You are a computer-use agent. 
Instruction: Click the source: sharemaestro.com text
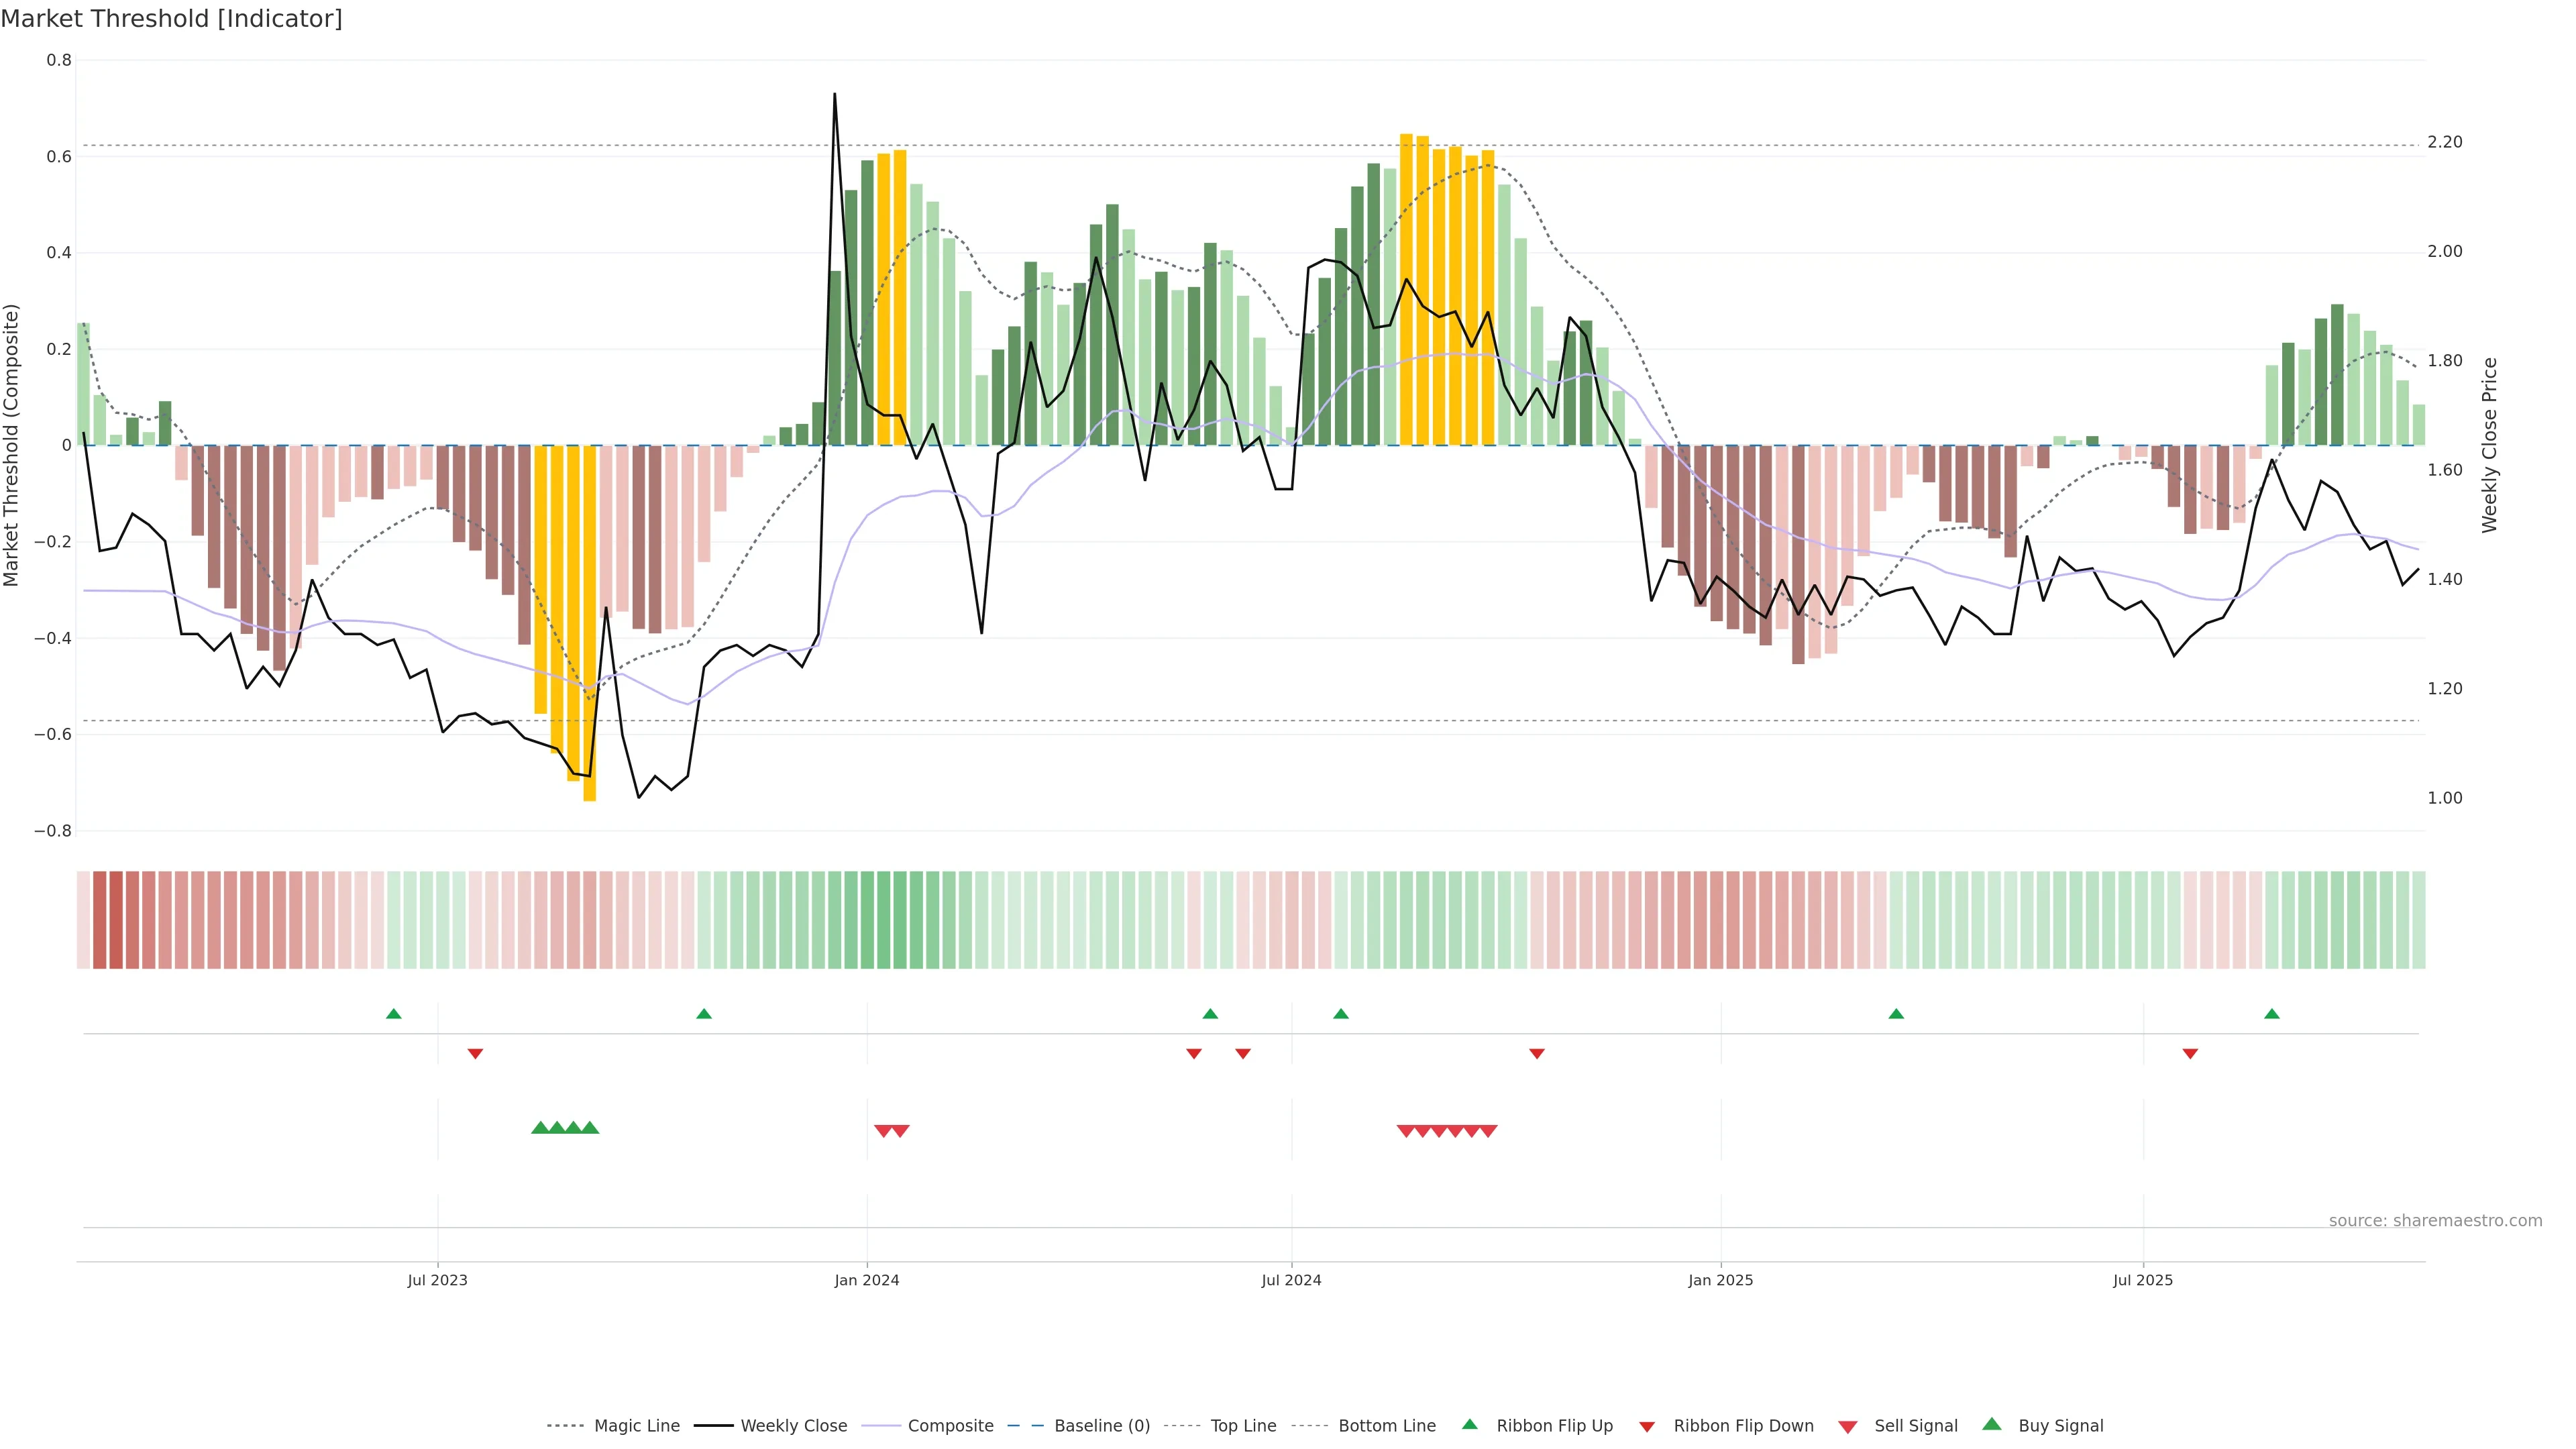tap(2435, 1221)
